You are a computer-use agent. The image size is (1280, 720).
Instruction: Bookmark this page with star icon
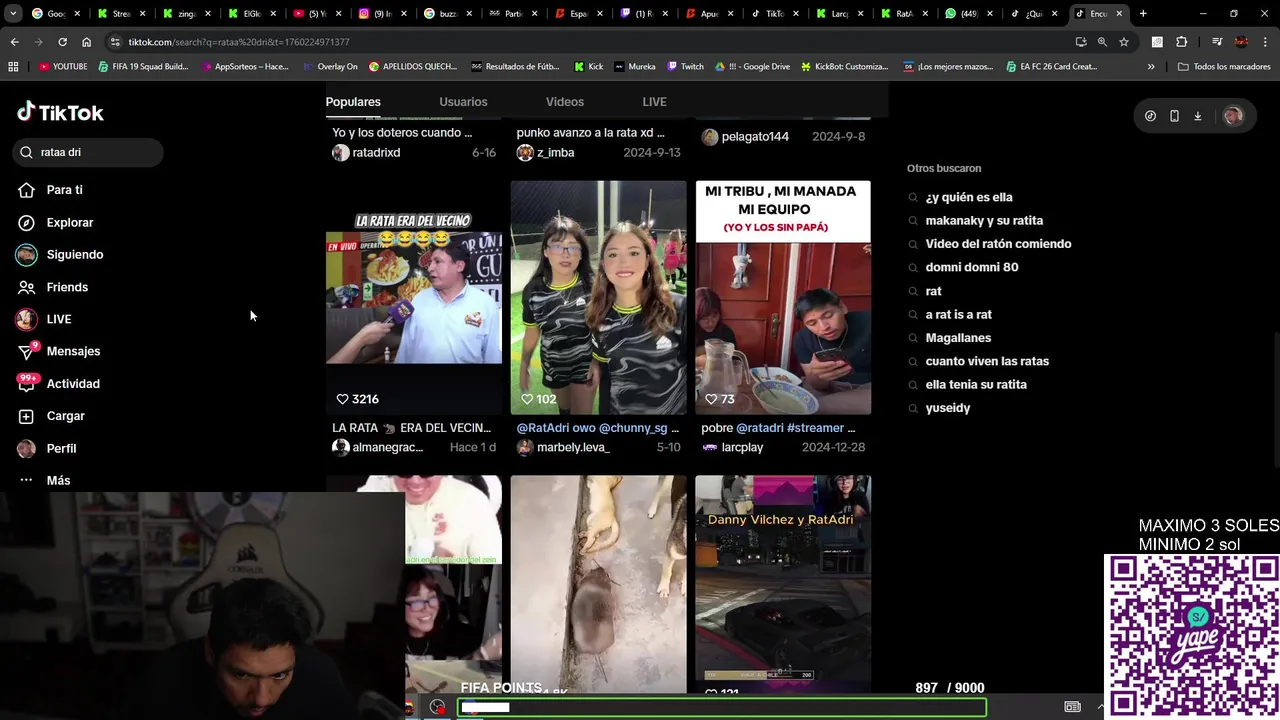[x=1124, y=42]
